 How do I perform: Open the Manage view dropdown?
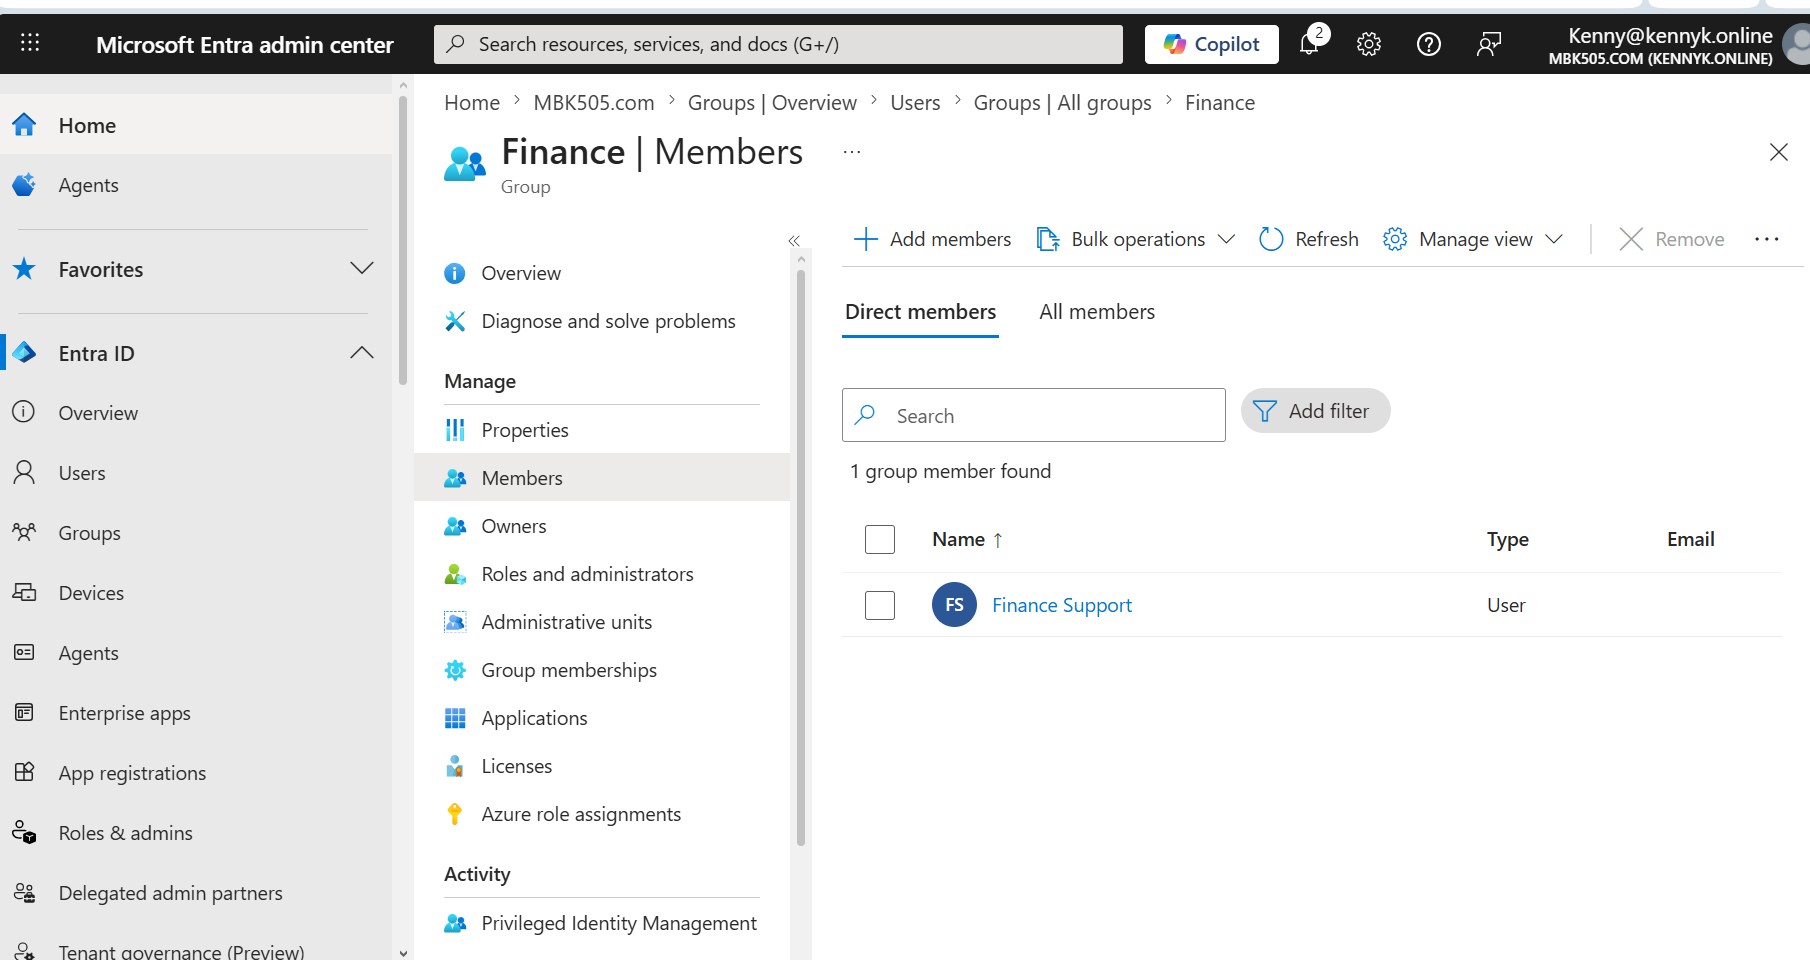[x=1472, y=239]
